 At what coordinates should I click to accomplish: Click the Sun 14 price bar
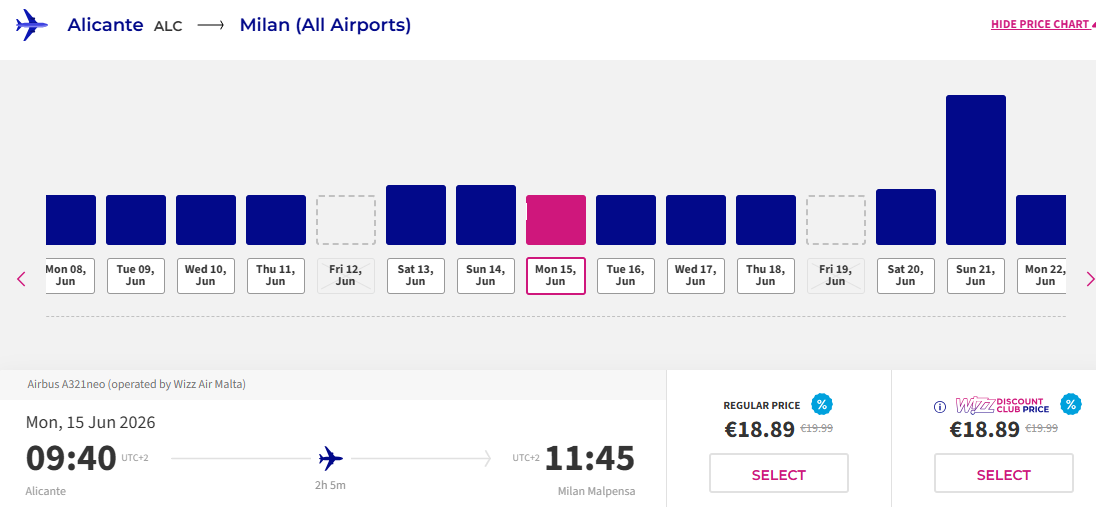tap(485, 215)
